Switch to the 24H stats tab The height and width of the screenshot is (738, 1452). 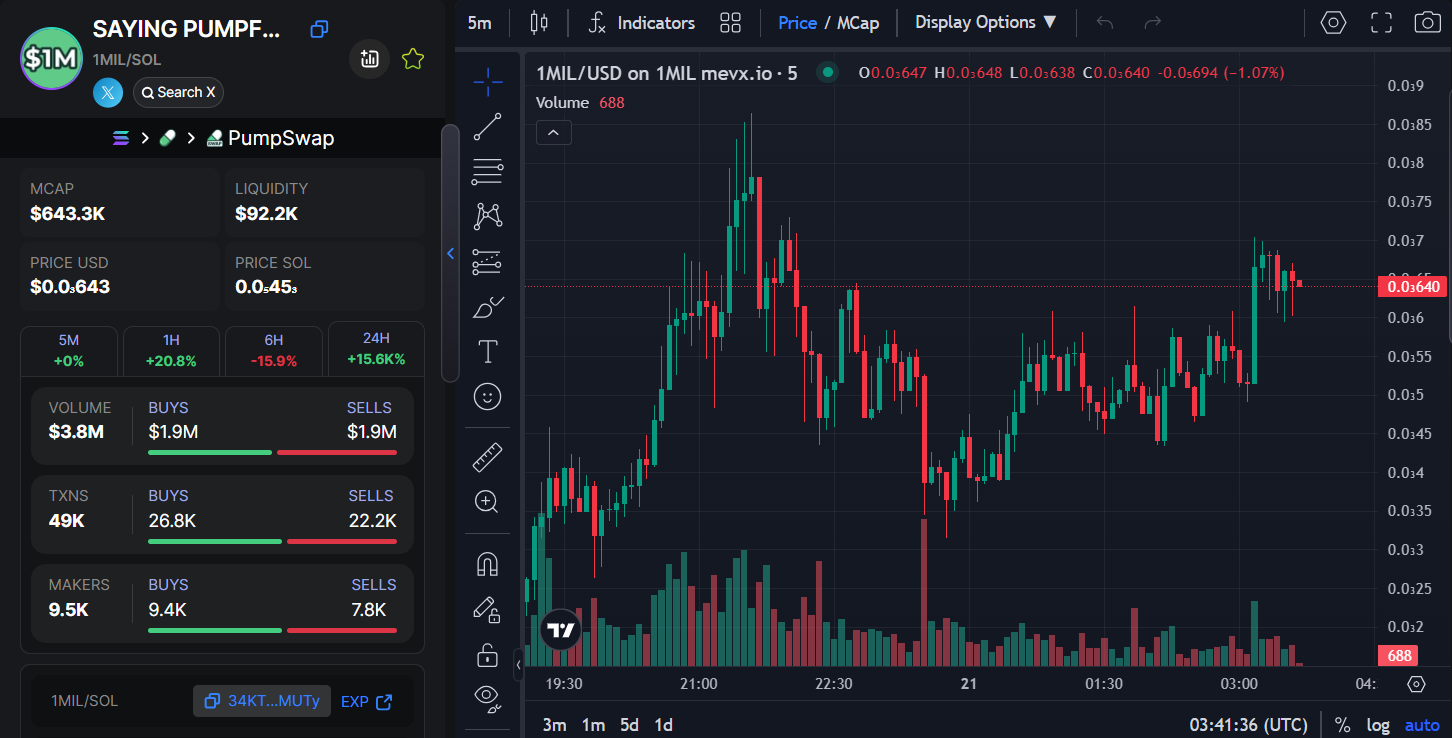pos(376,349)
